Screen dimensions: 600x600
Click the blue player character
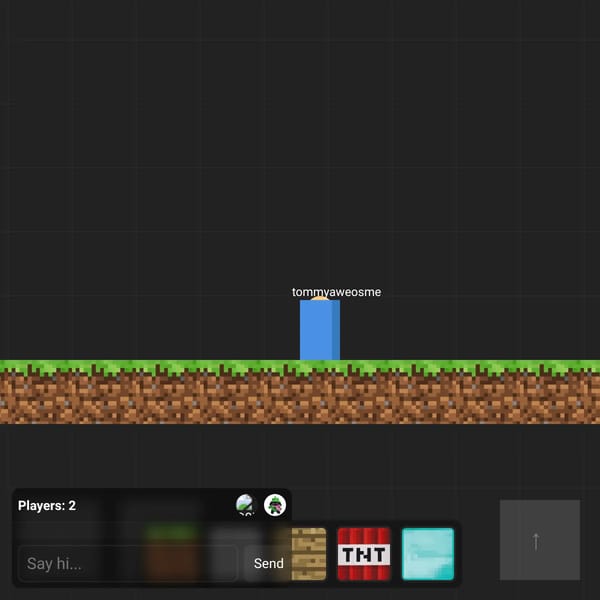click(x=320, y=329)
